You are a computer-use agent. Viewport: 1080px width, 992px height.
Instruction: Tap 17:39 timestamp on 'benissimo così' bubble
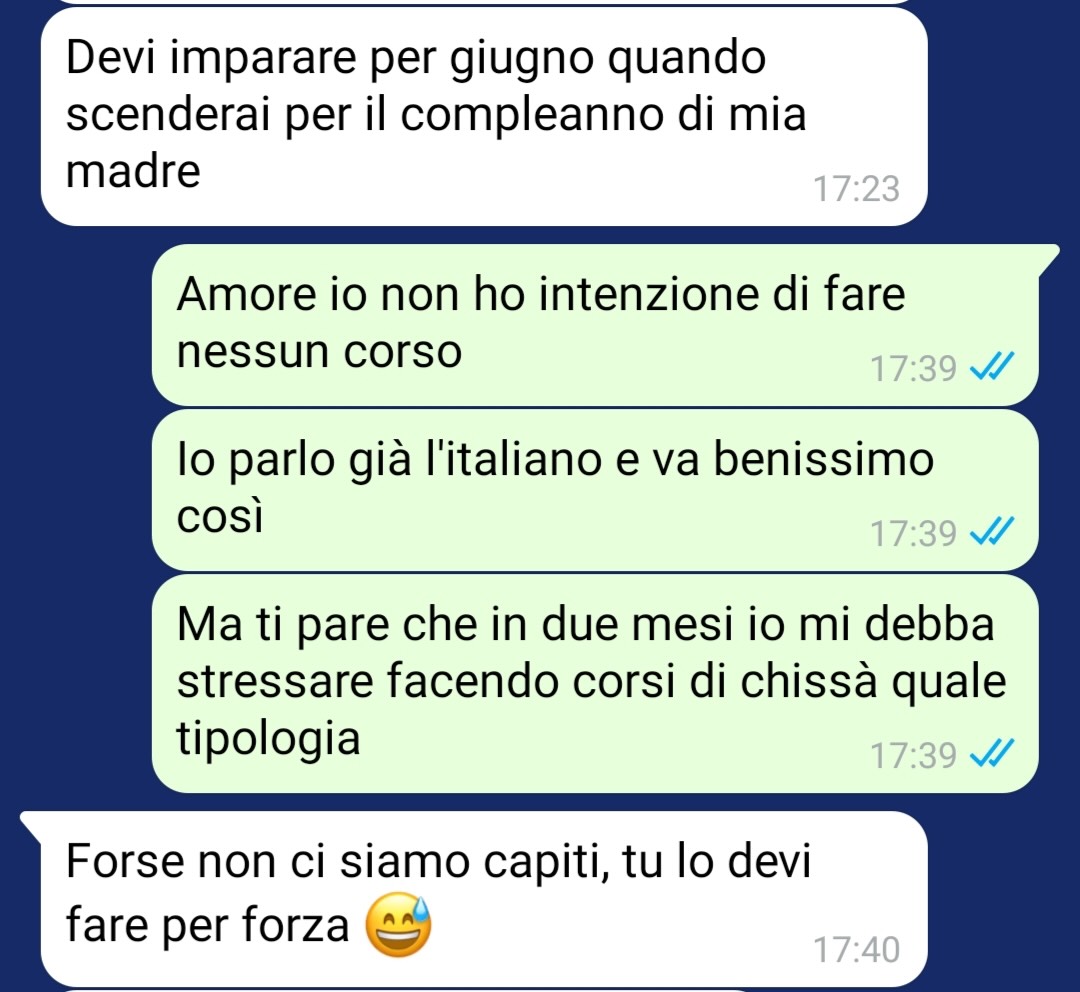(x=914, y=533)
